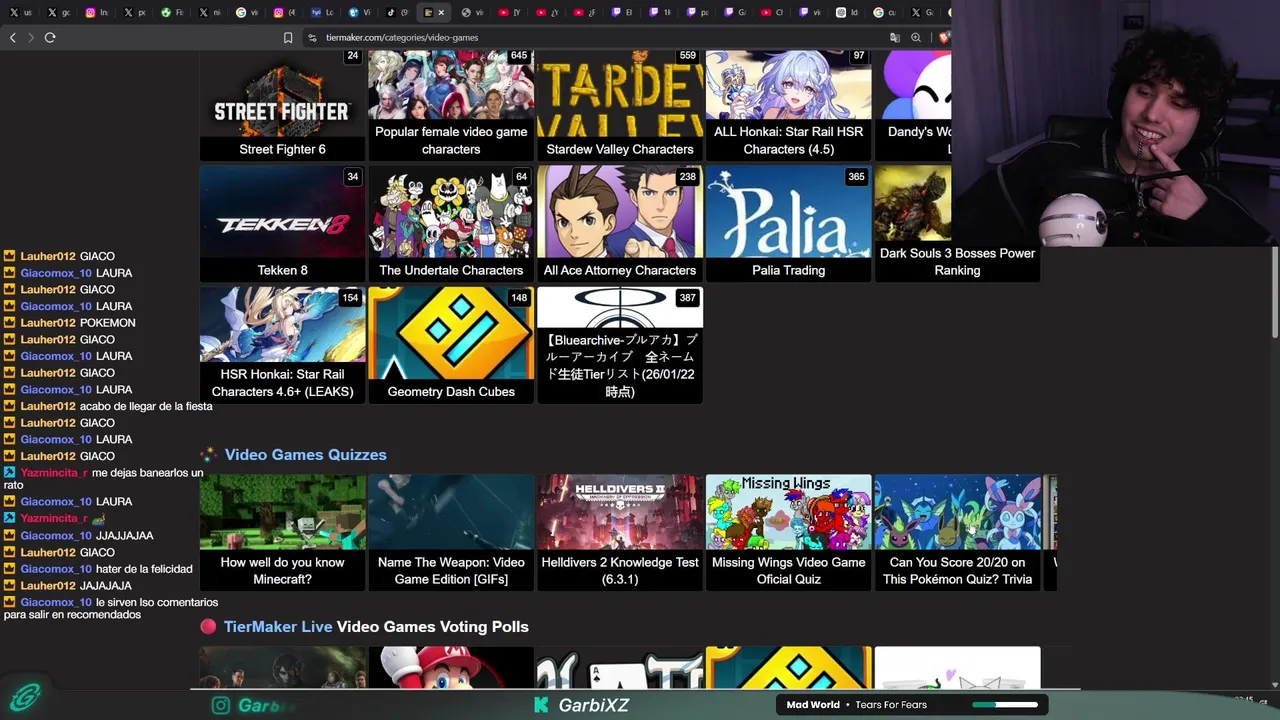
Task: View site information icon beside the URL
Action: pyautogui.click(x=312, y=38)
